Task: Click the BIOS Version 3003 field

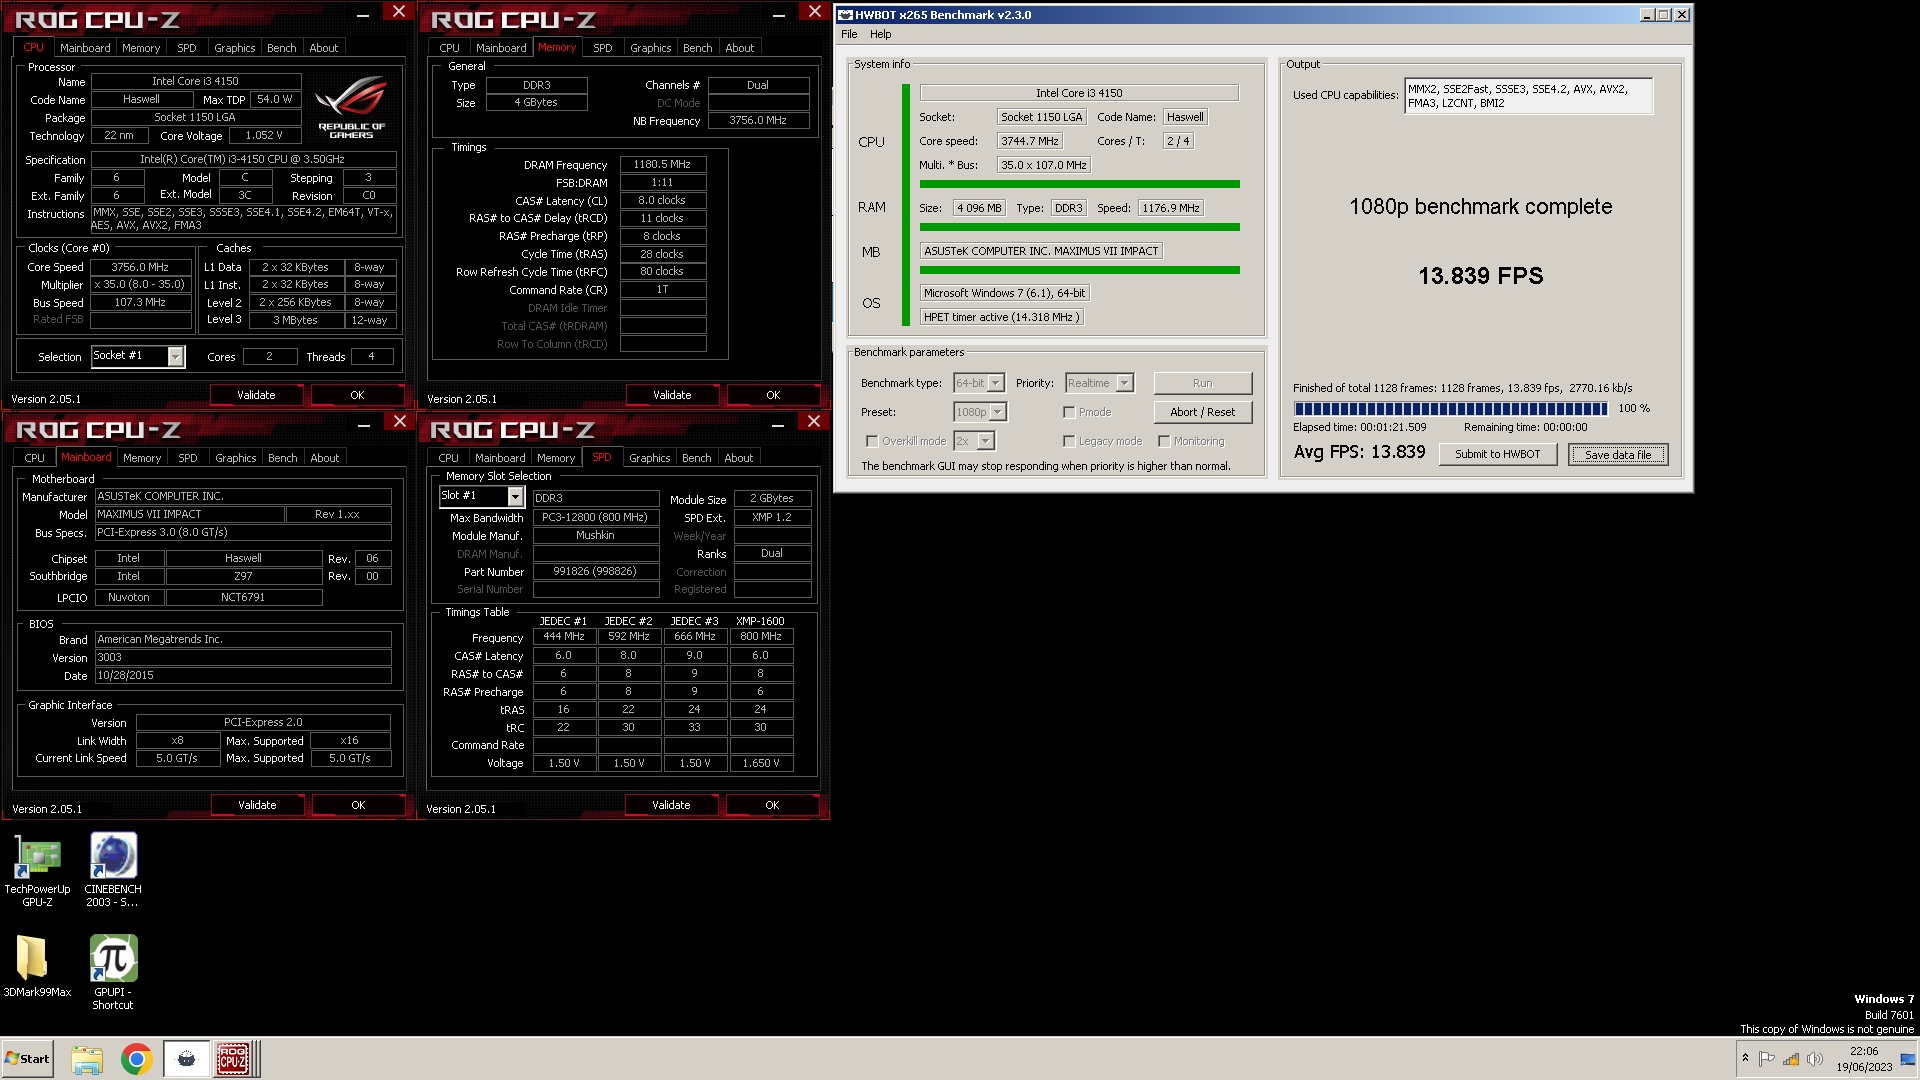Action: (x=243, y=657)
